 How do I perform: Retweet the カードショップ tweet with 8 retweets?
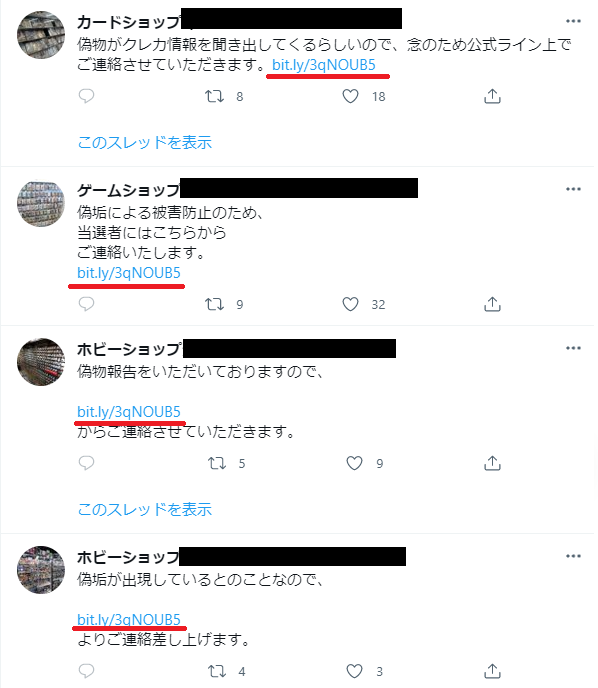215,96
